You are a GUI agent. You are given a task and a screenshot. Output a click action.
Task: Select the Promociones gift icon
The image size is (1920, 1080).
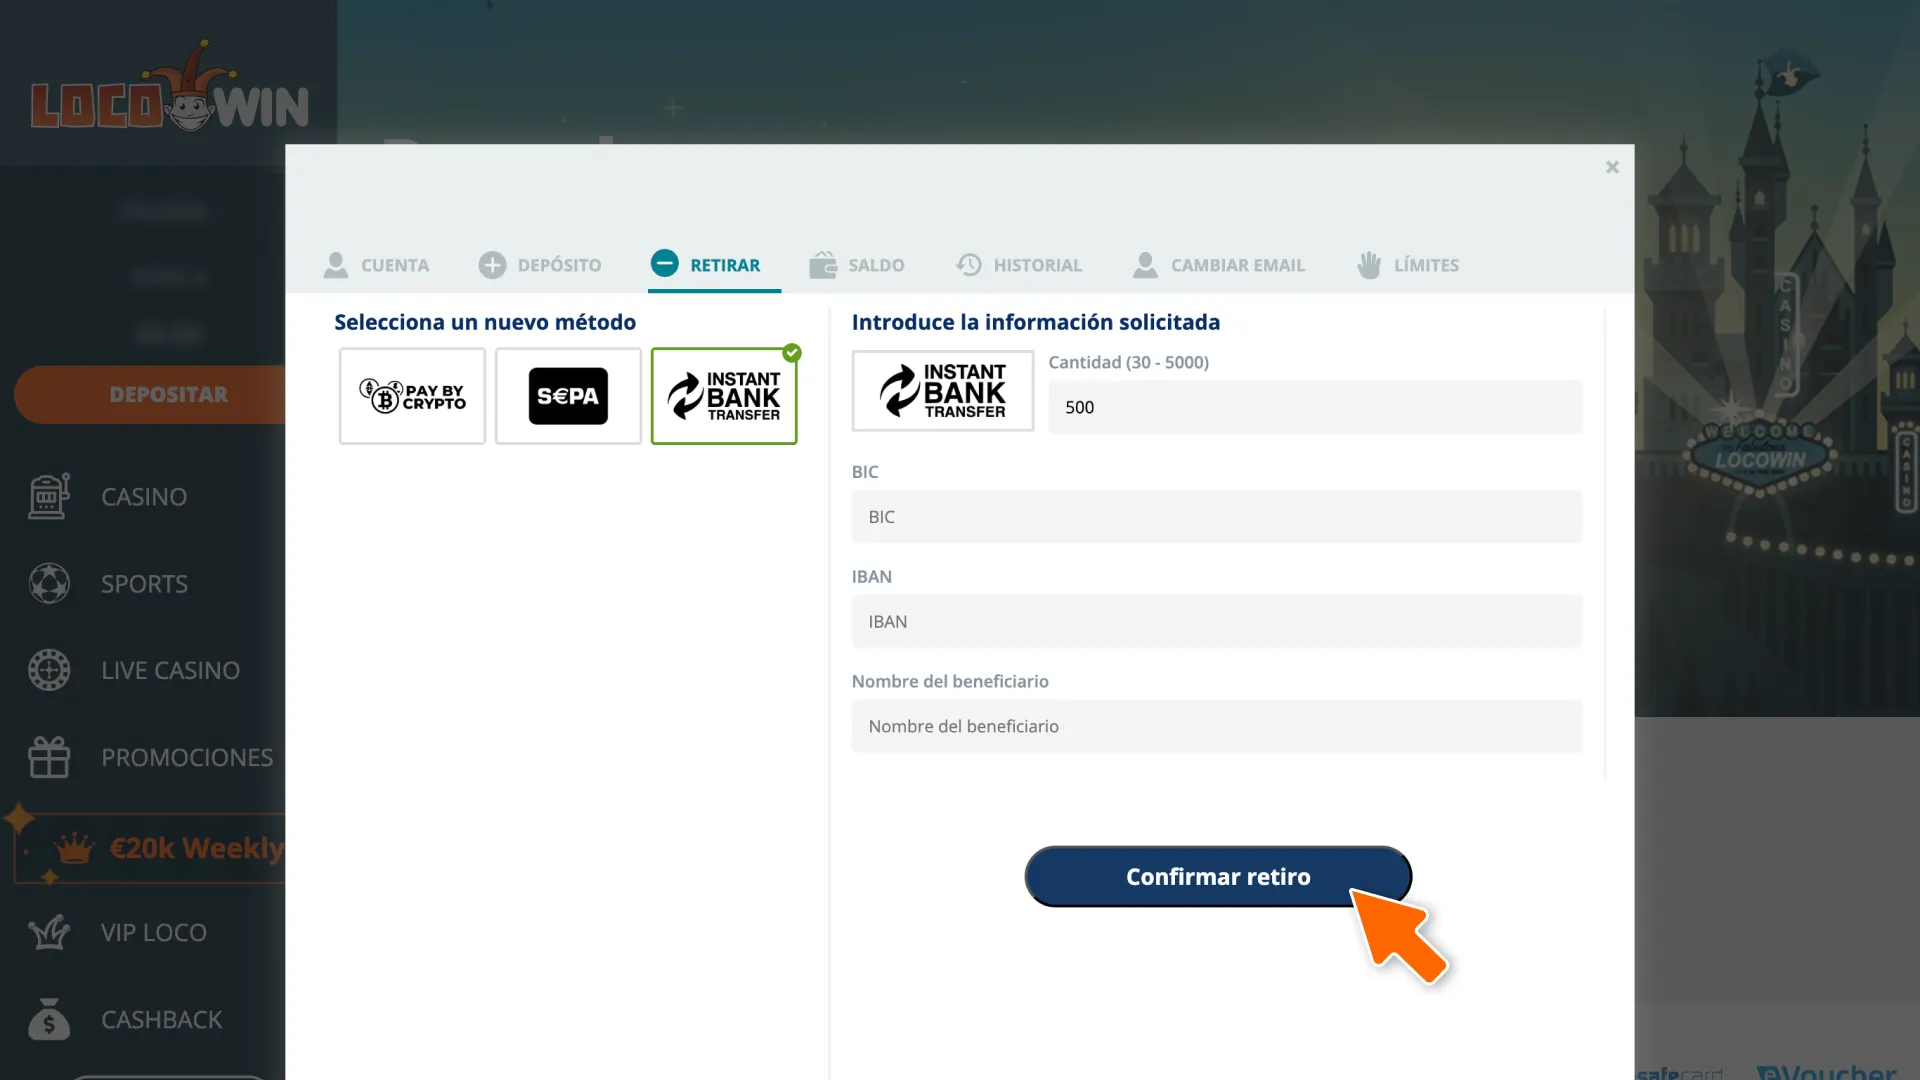(49, 757)
